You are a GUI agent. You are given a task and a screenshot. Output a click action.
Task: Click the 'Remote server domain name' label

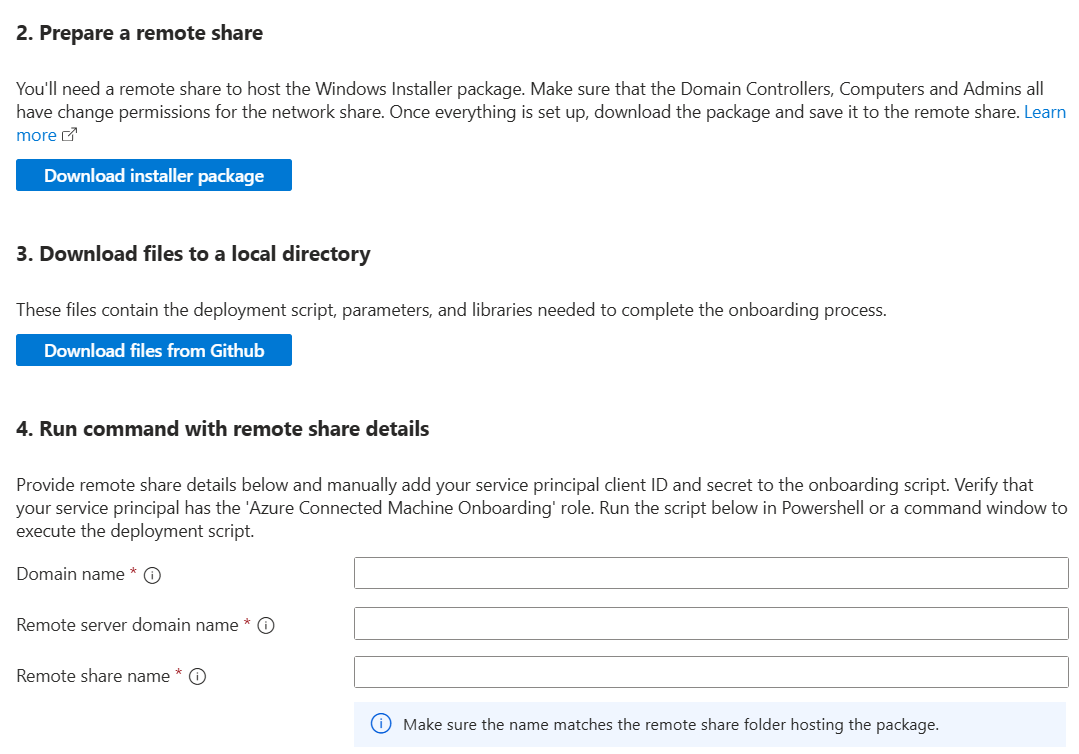click(x=127, y=625)
